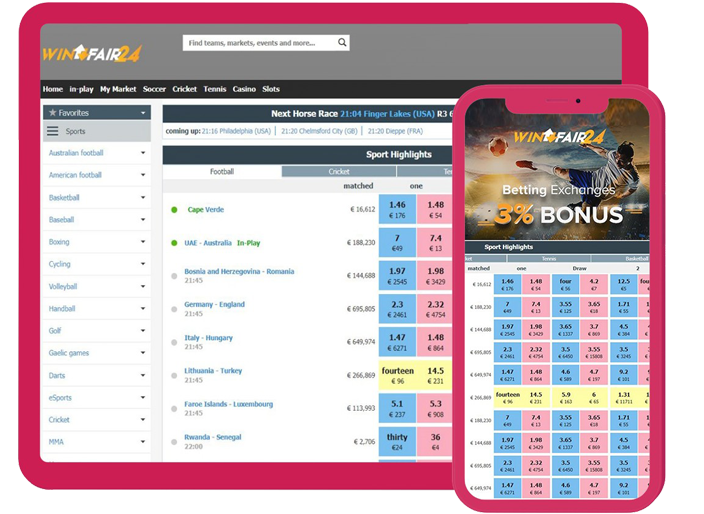Image resolution: width=704 pixels, height=514 pixels.
Task: Go to Cricket in top navigation
Action: [x=185, y=89]
